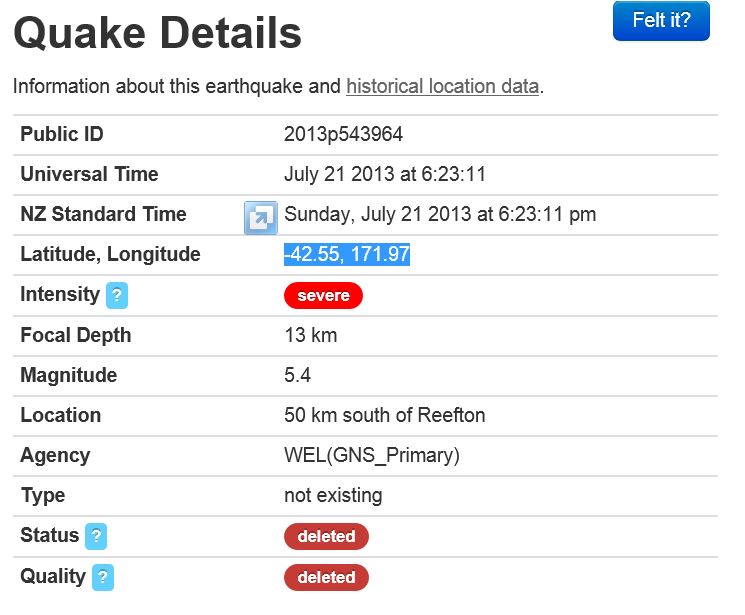This screenshot has width=745, height=615.
Task: Click the "deleted" badge in the Status row
Action: (326, 536)
